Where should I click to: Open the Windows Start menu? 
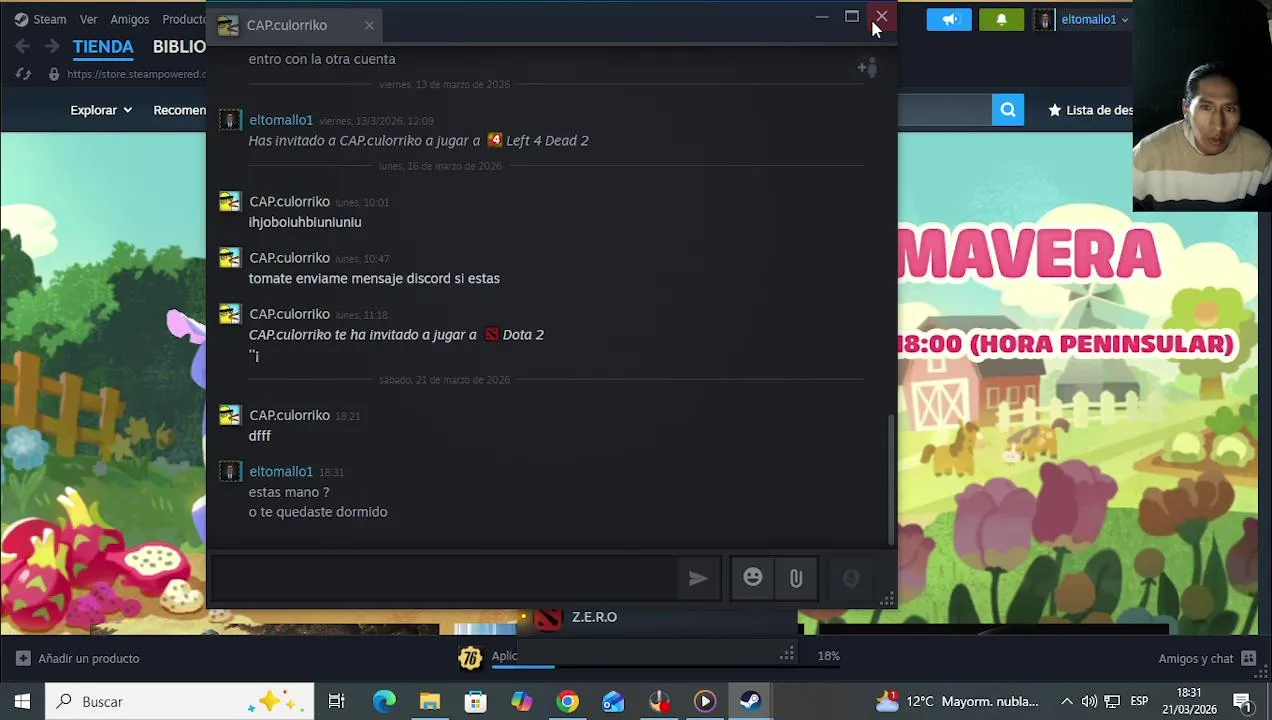[x=22, y=702]
